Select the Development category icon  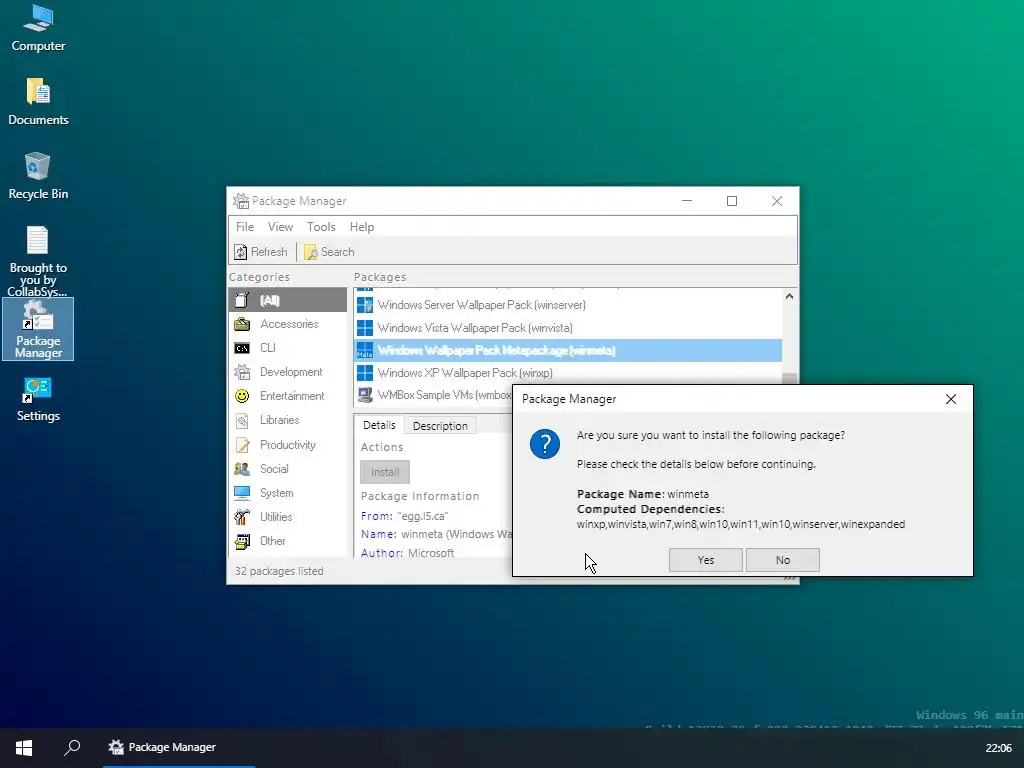(242, 372)
